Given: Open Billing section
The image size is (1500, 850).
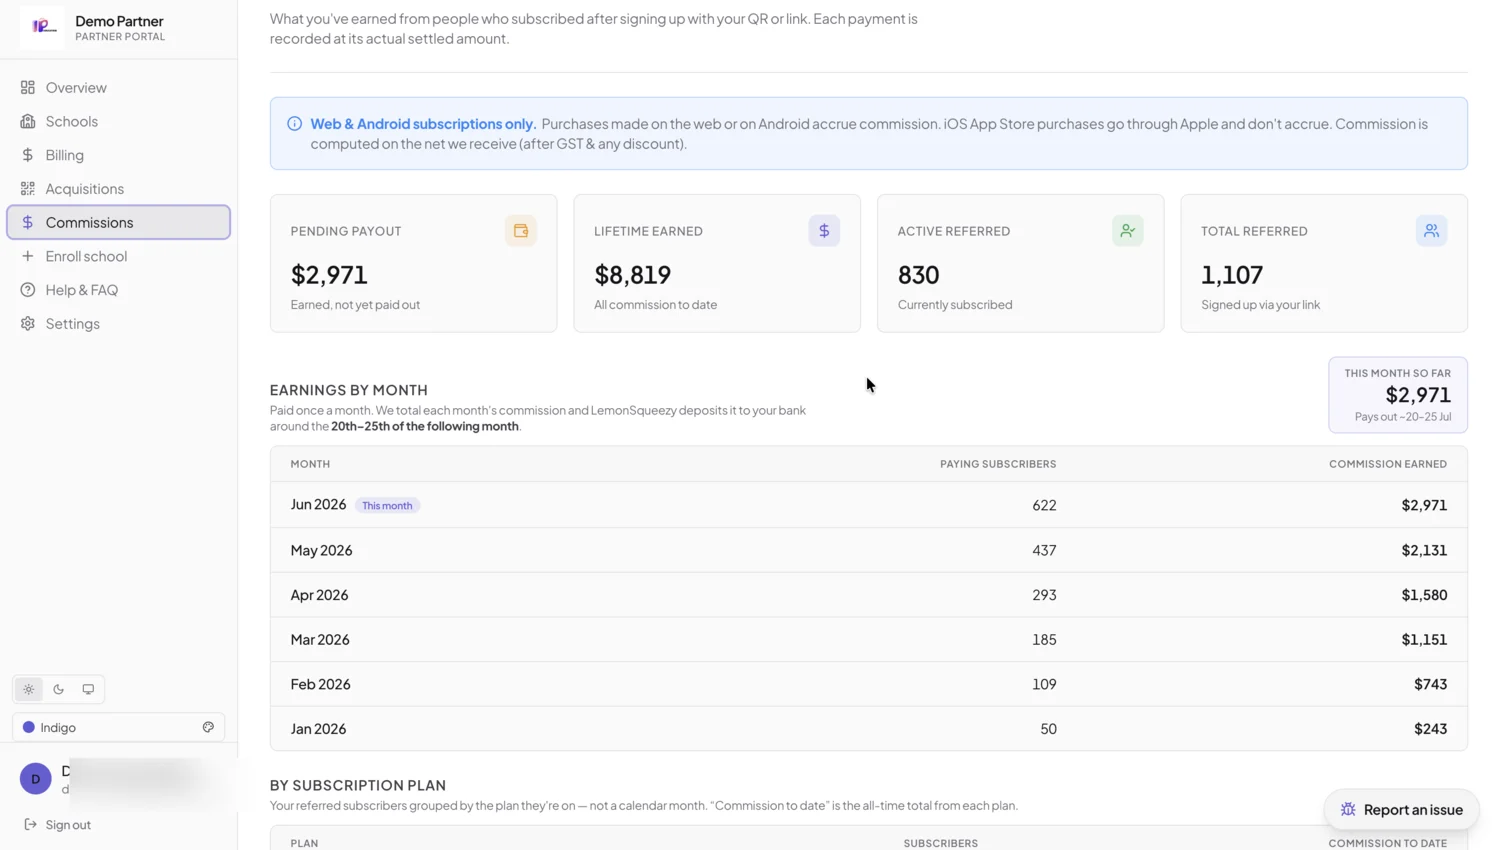Looking at the screenshot, I should click(x=119, y=155).
